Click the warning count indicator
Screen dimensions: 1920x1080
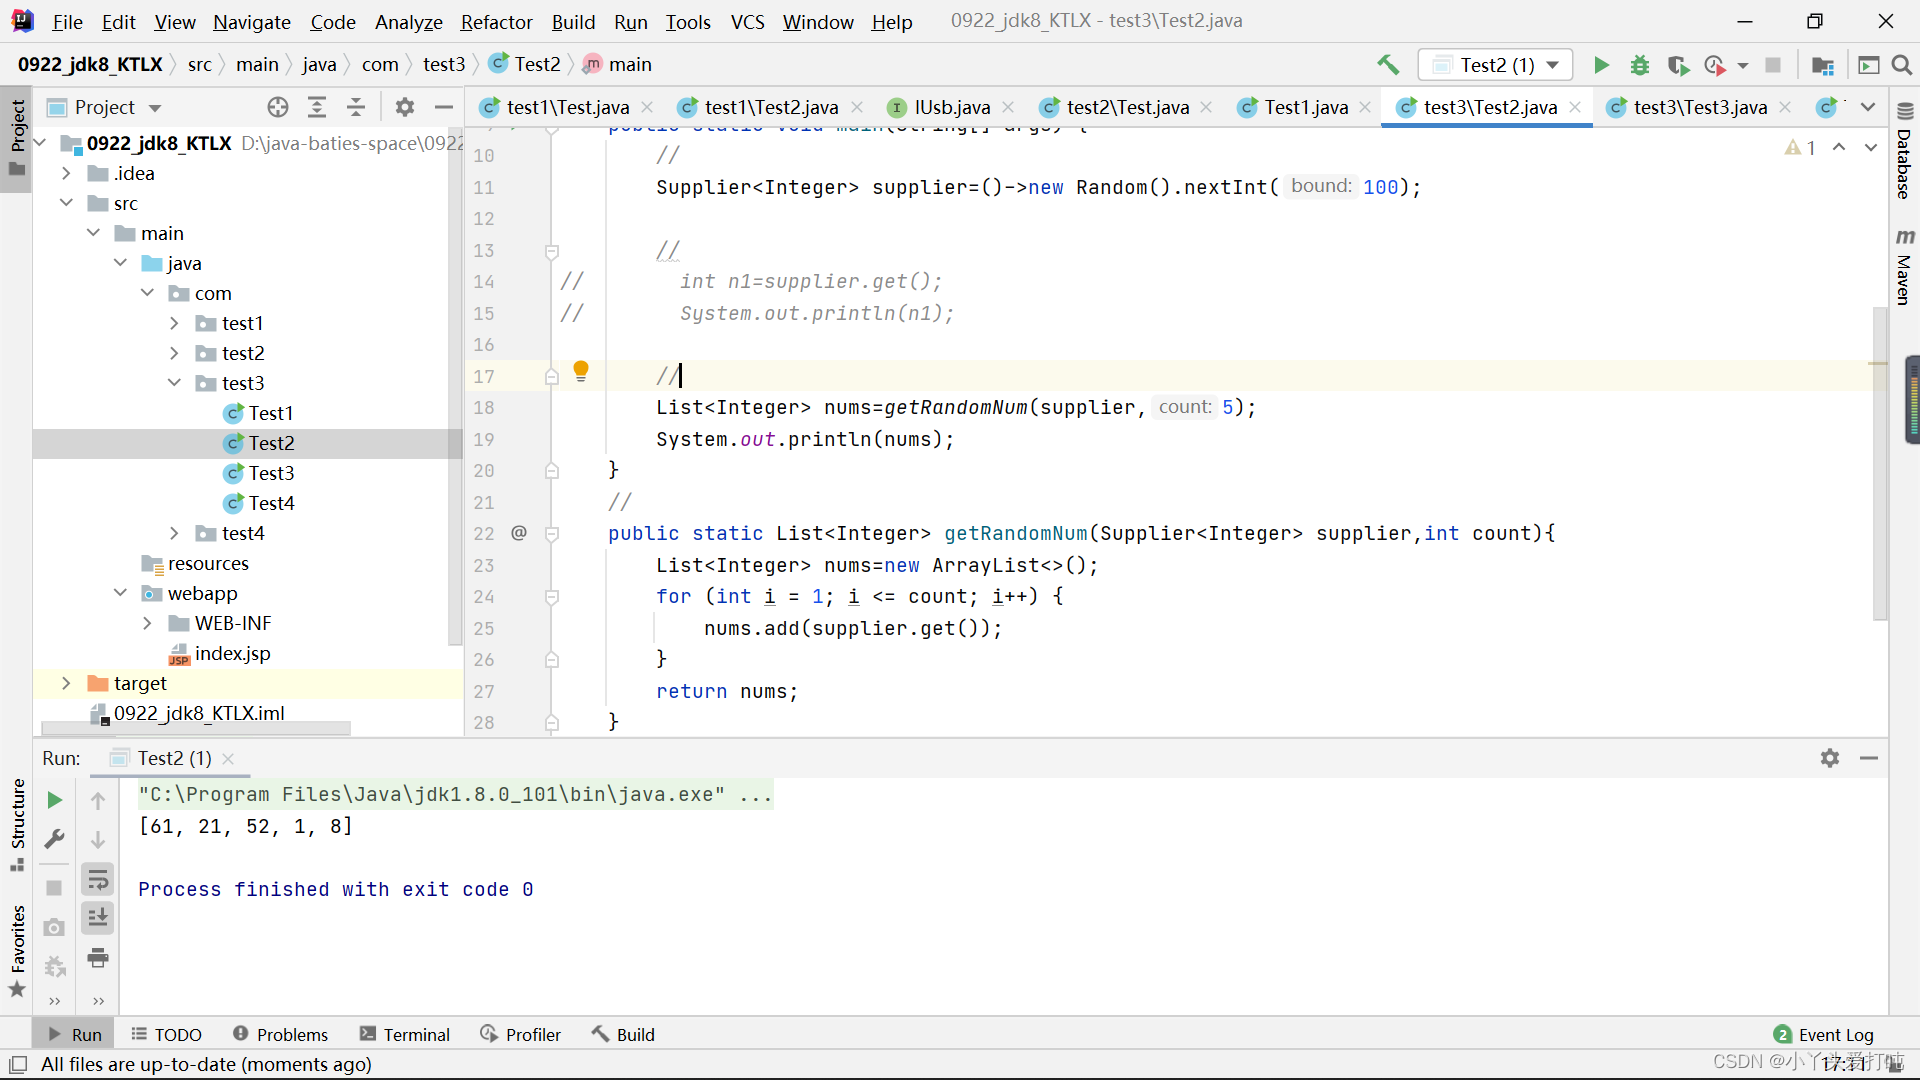click(1800, 147)
